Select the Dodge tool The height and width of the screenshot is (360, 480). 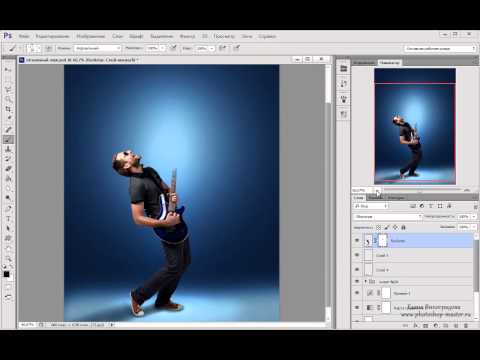pos(8,198)
